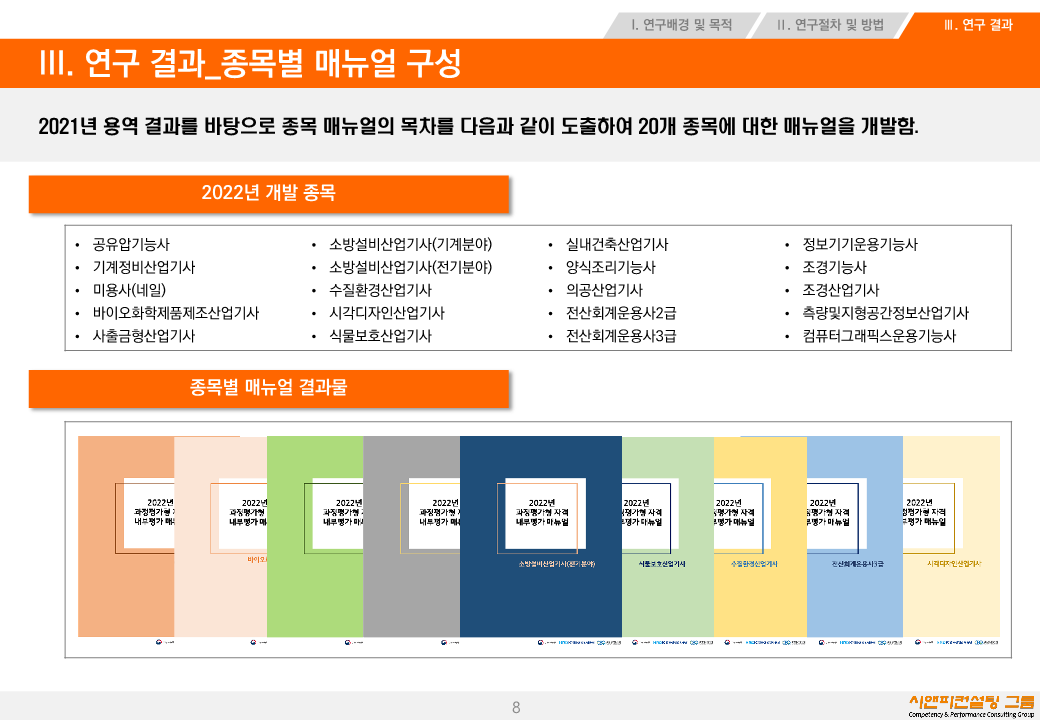Click '바이오화학제품제조산업기사' in the list
1040x720 pixels.
(x=176, y=313)
